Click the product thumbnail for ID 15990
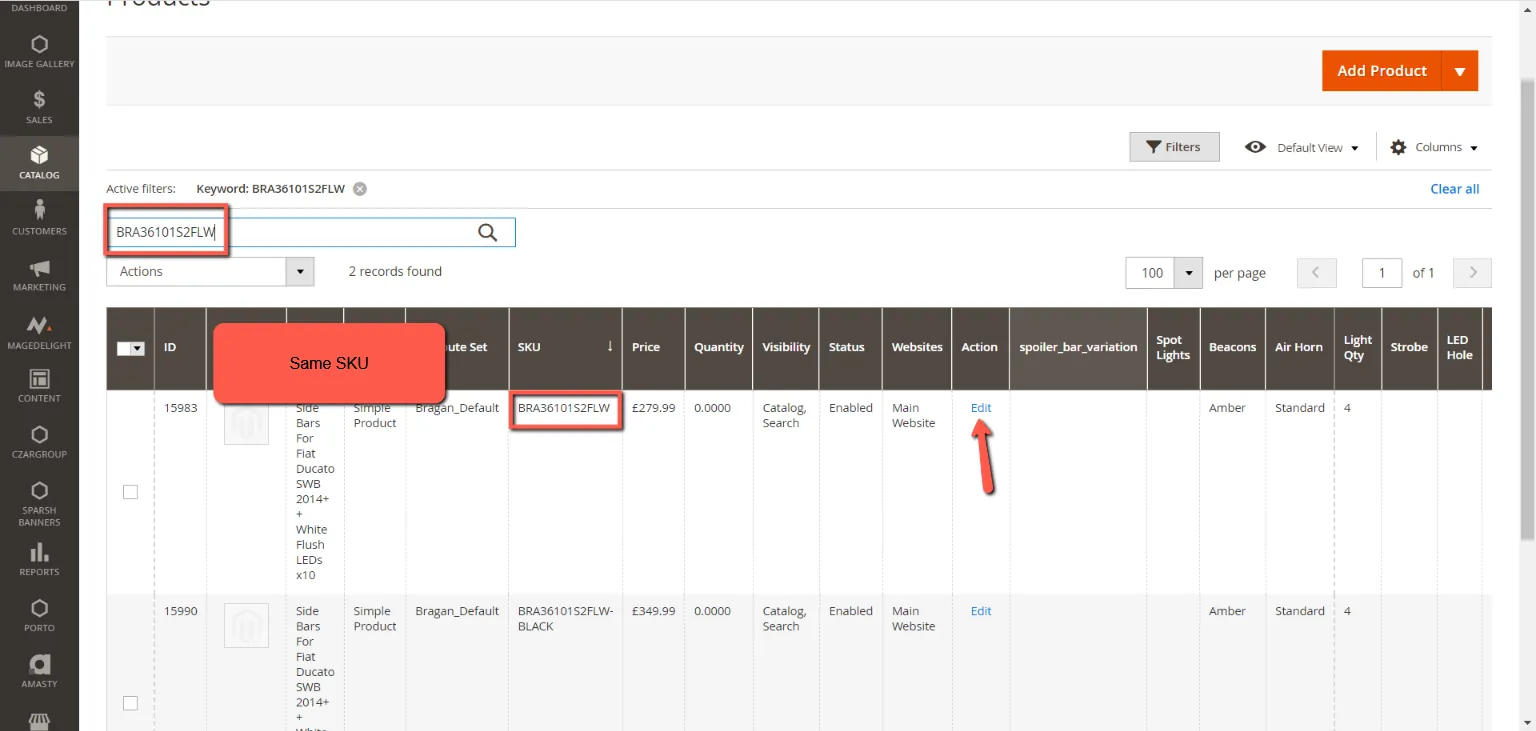1536x731 pixels. [246, 626]
